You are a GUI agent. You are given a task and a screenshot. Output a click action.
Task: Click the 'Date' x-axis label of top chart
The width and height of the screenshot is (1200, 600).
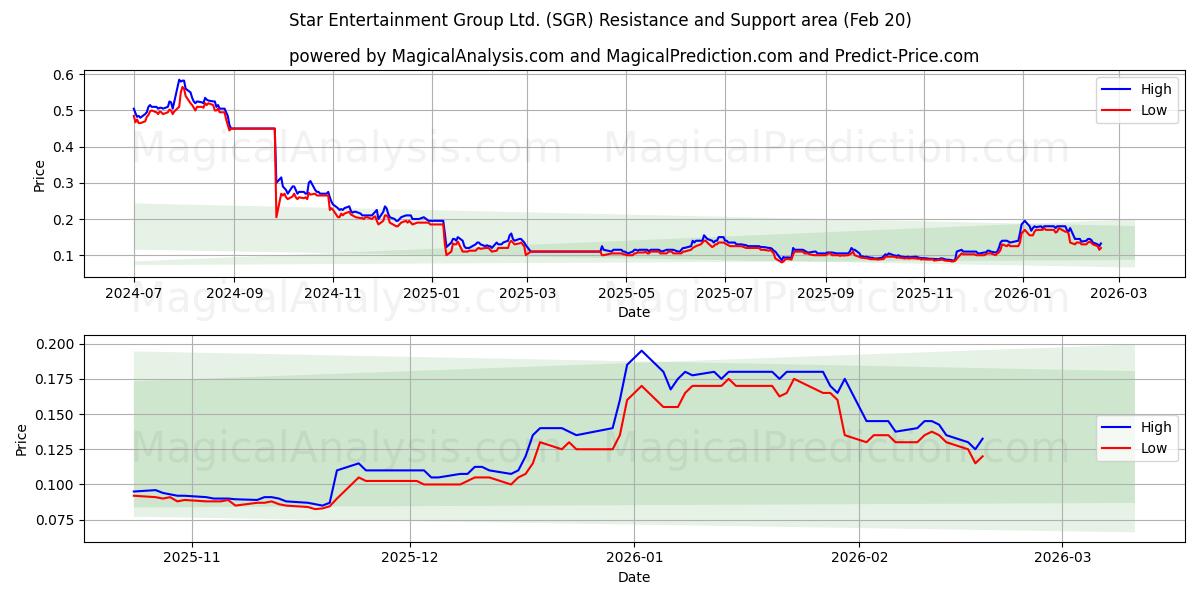[634, 312]
